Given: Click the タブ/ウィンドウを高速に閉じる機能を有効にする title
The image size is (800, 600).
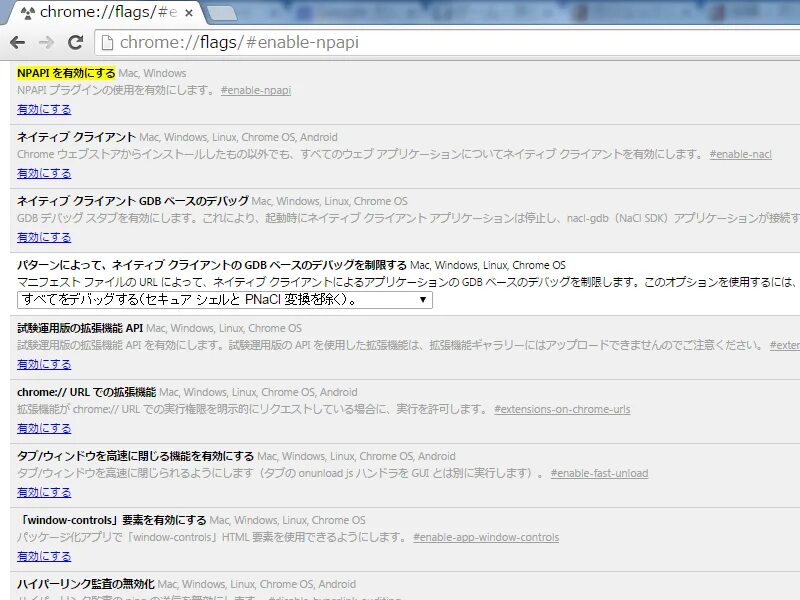Looking at the screenshot, I should click(135, 456).
